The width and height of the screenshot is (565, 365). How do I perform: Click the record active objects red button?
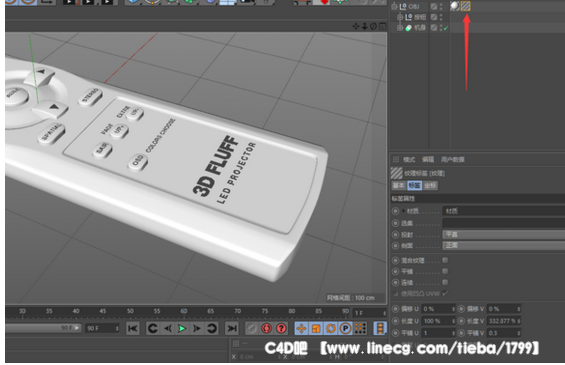pyautogui.click(x=266, y=329)
